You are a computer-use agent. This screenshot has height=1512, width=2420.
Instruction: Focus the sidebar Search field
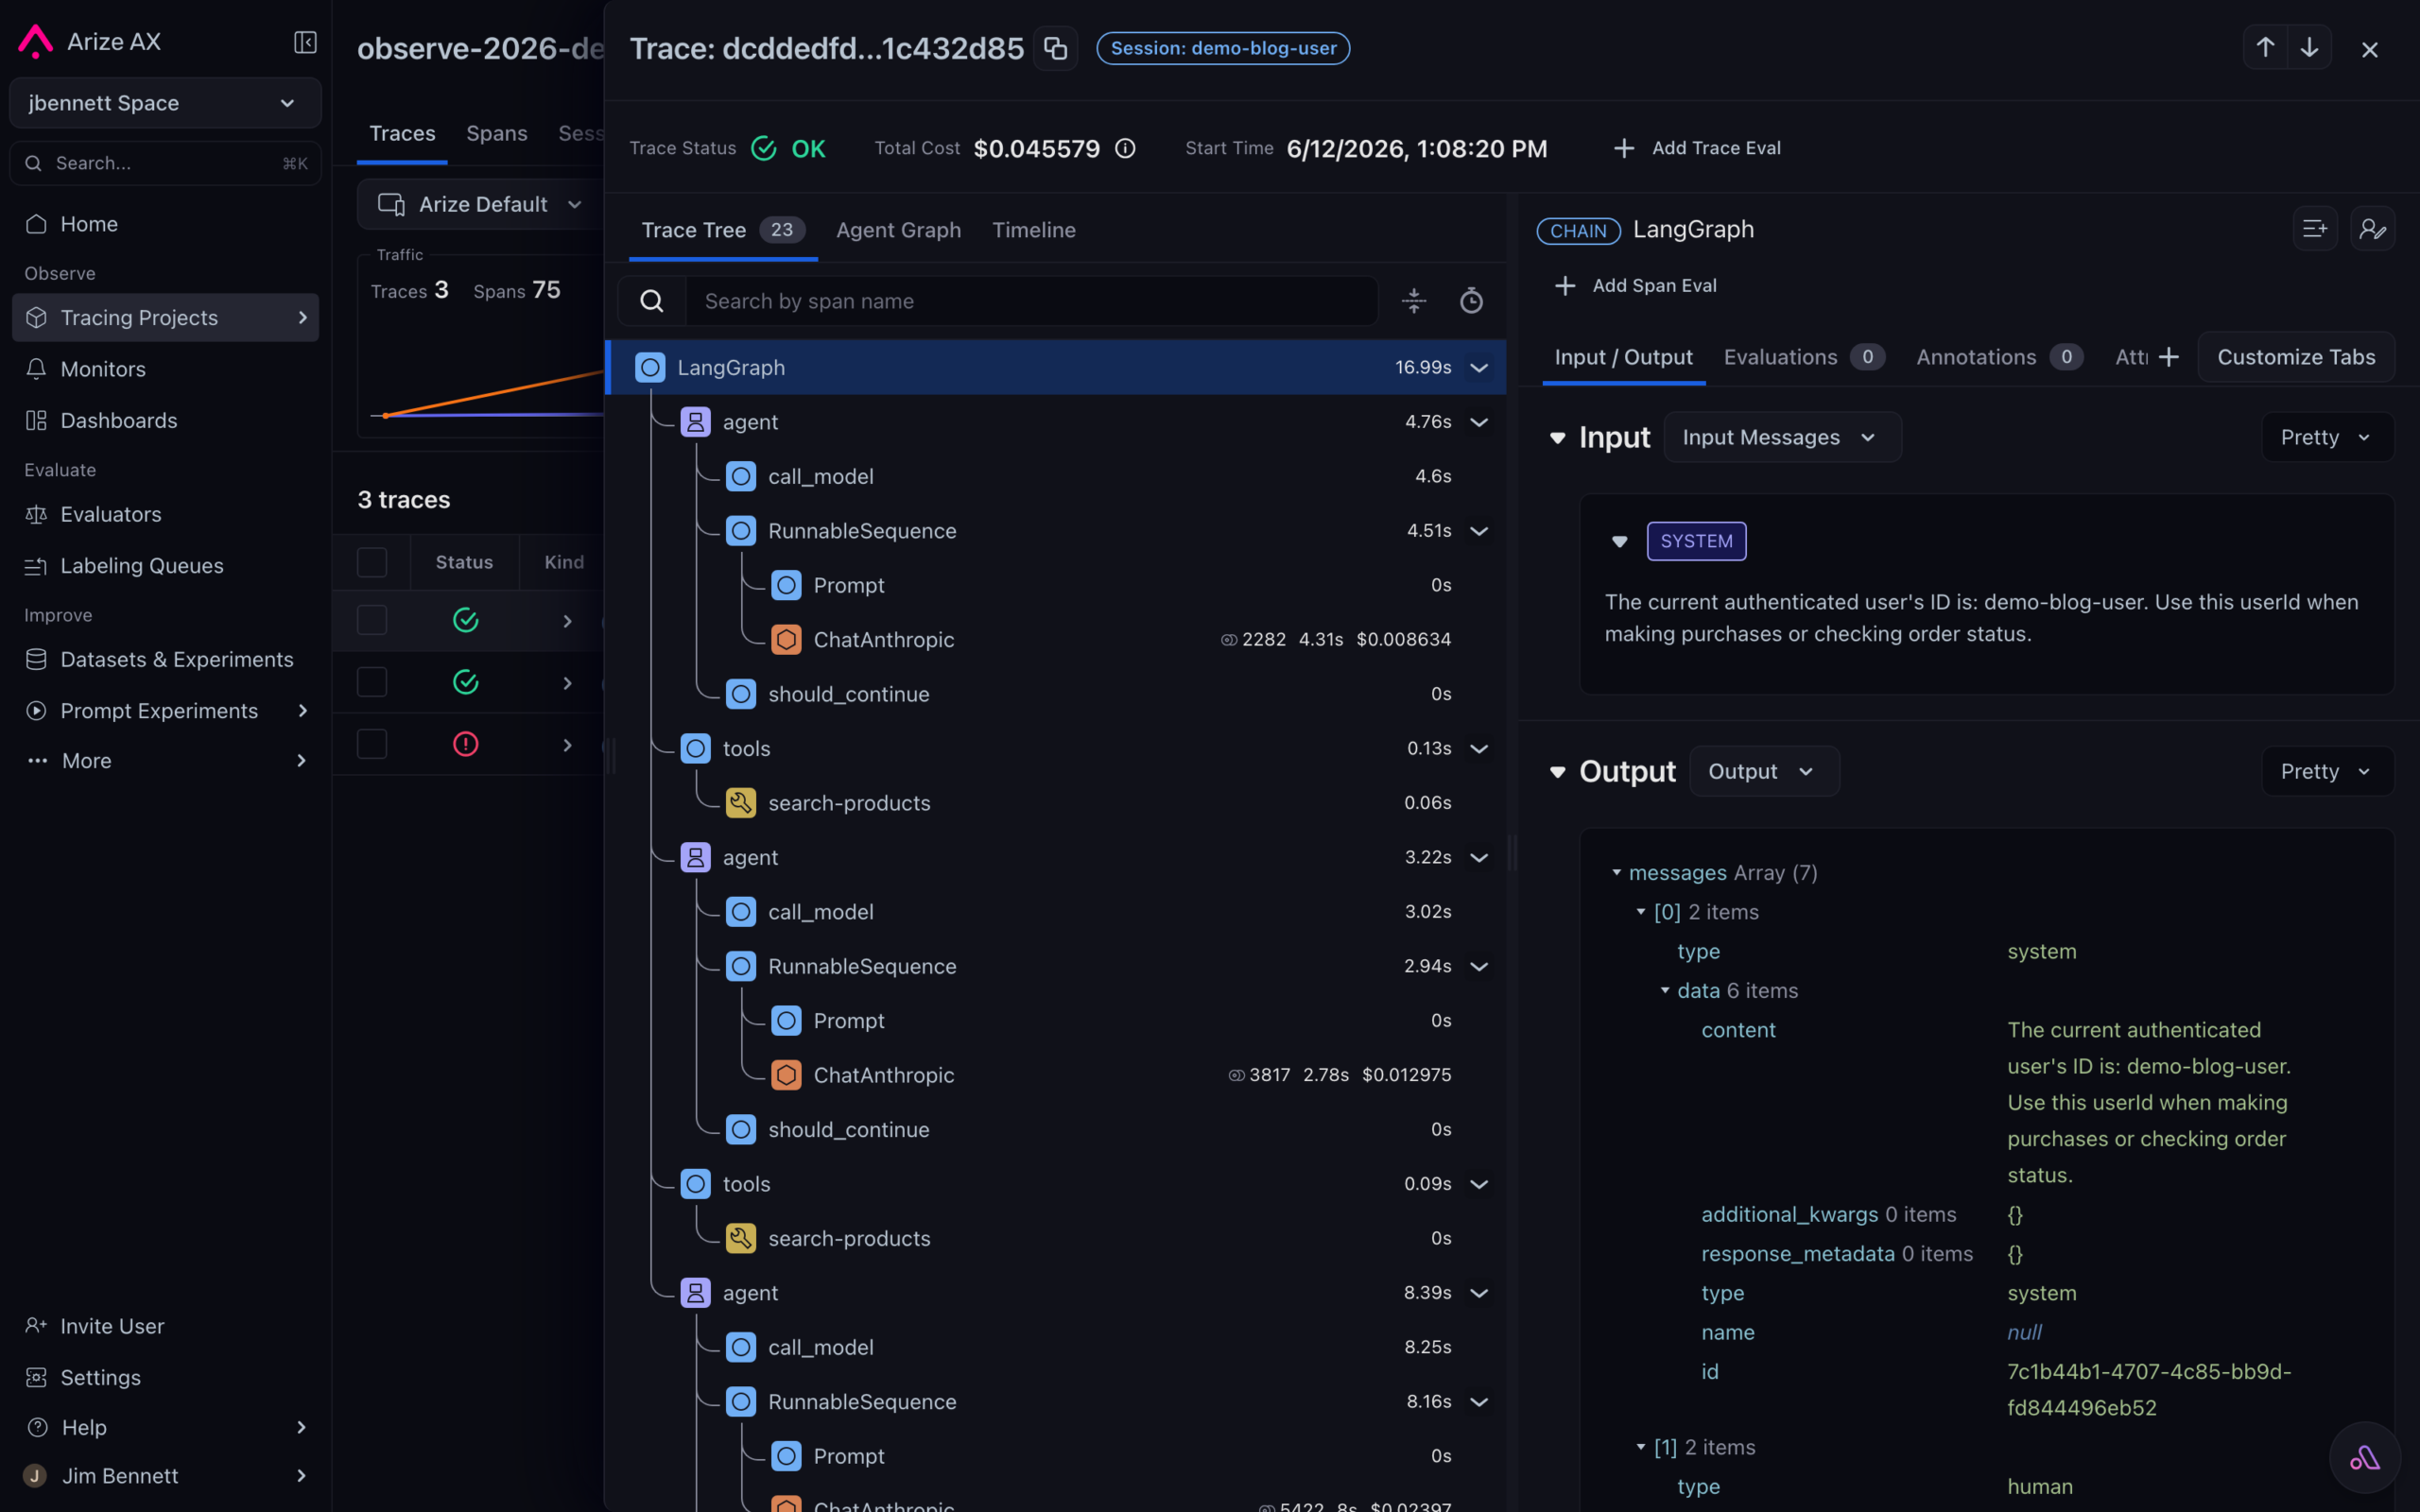coord(165,163)
